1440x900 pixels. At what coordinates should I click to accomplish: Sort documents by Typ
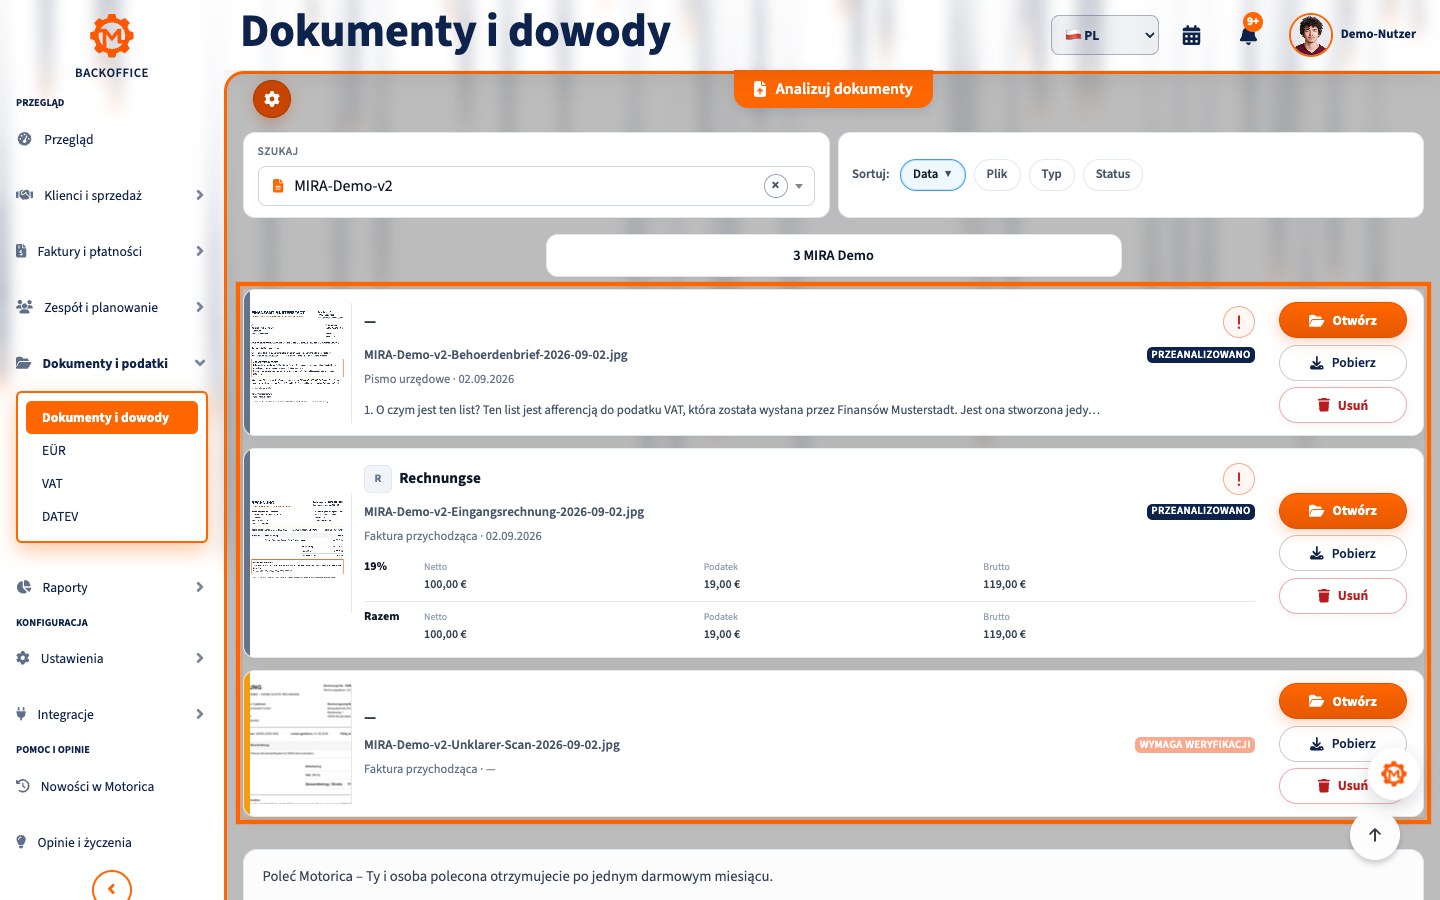click(x=1051, y=175)
